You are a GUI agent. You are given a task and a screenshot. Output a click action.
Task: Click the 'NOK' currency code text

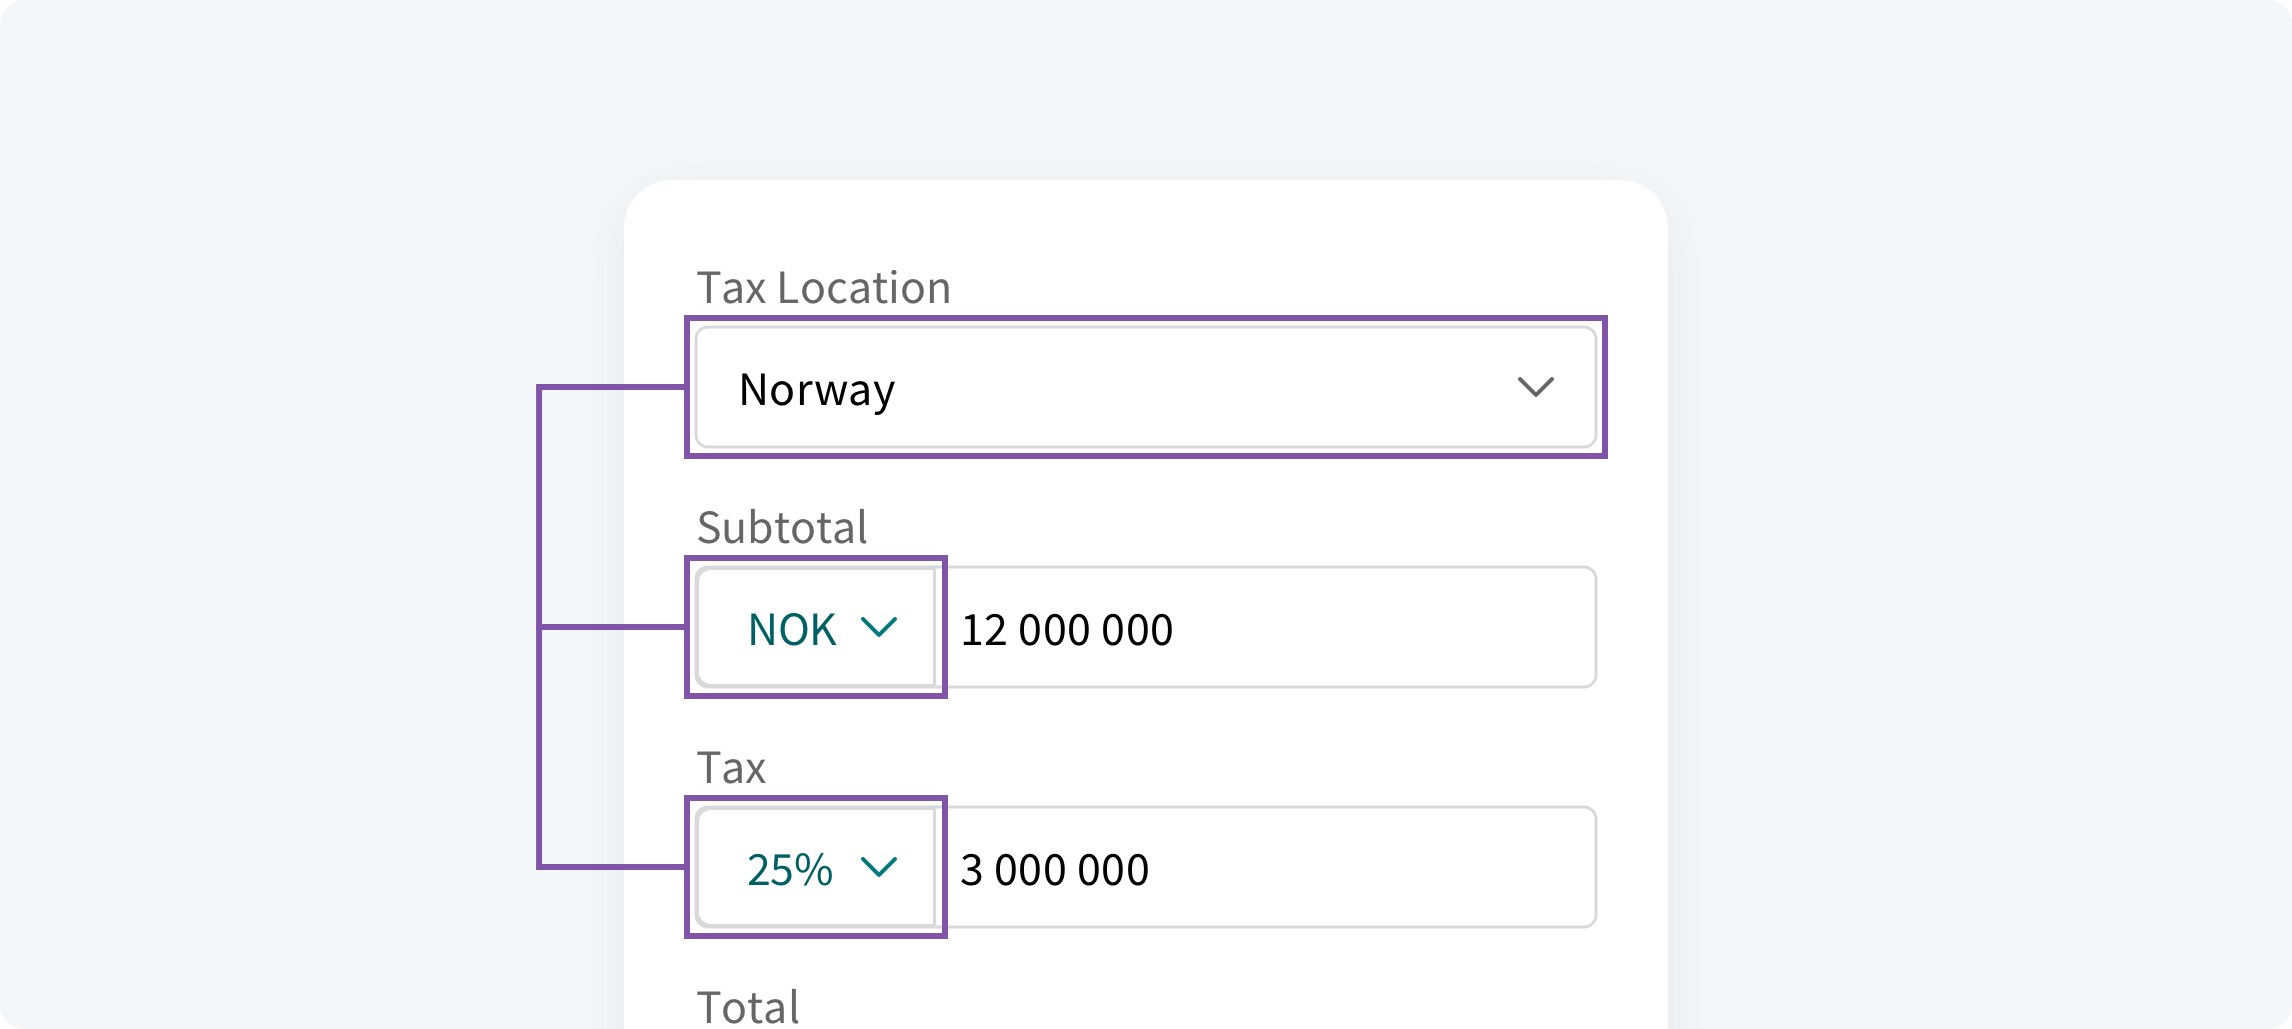point(792,630)
